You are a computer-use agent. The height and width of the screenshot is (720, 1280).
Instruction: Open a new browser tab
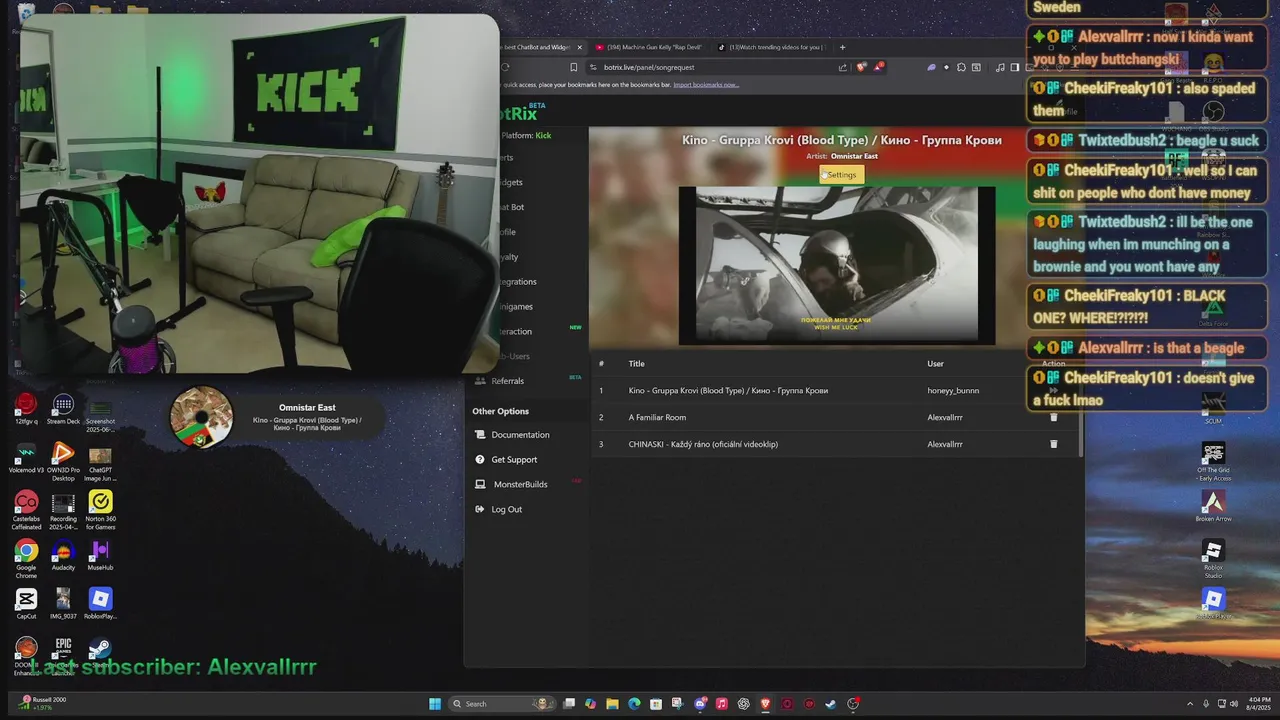click(x=842, y=47)
